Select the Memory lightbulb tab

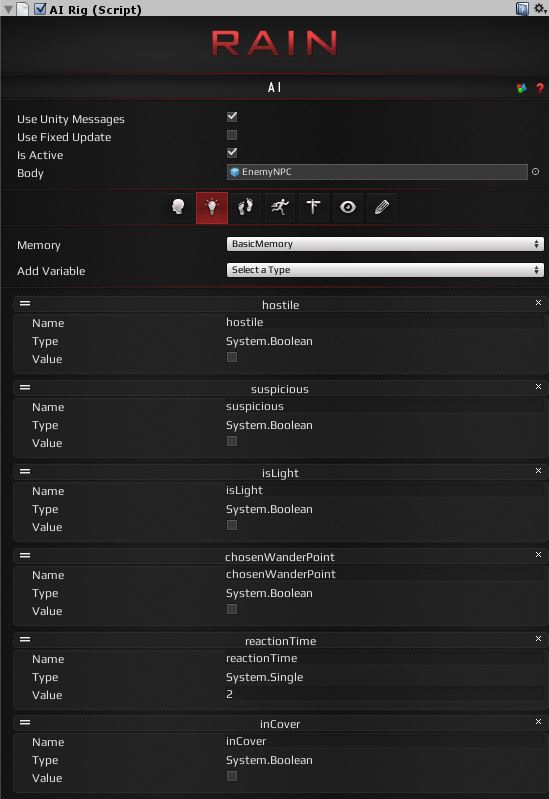point(212,207)
